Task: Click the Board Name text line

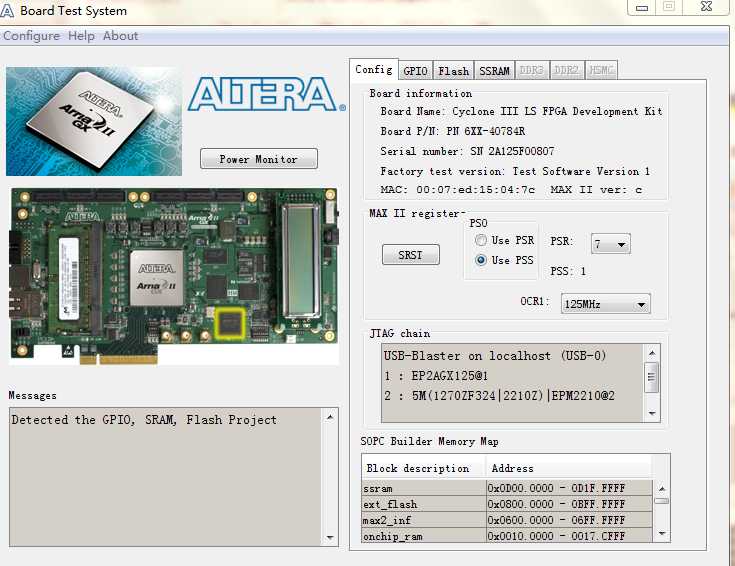Action: point(521,112)
